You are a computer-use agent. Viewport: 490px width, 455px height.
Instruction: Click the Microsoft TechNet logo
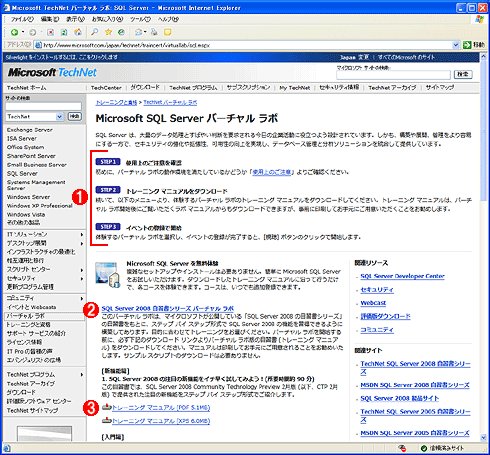click(52, 72)
